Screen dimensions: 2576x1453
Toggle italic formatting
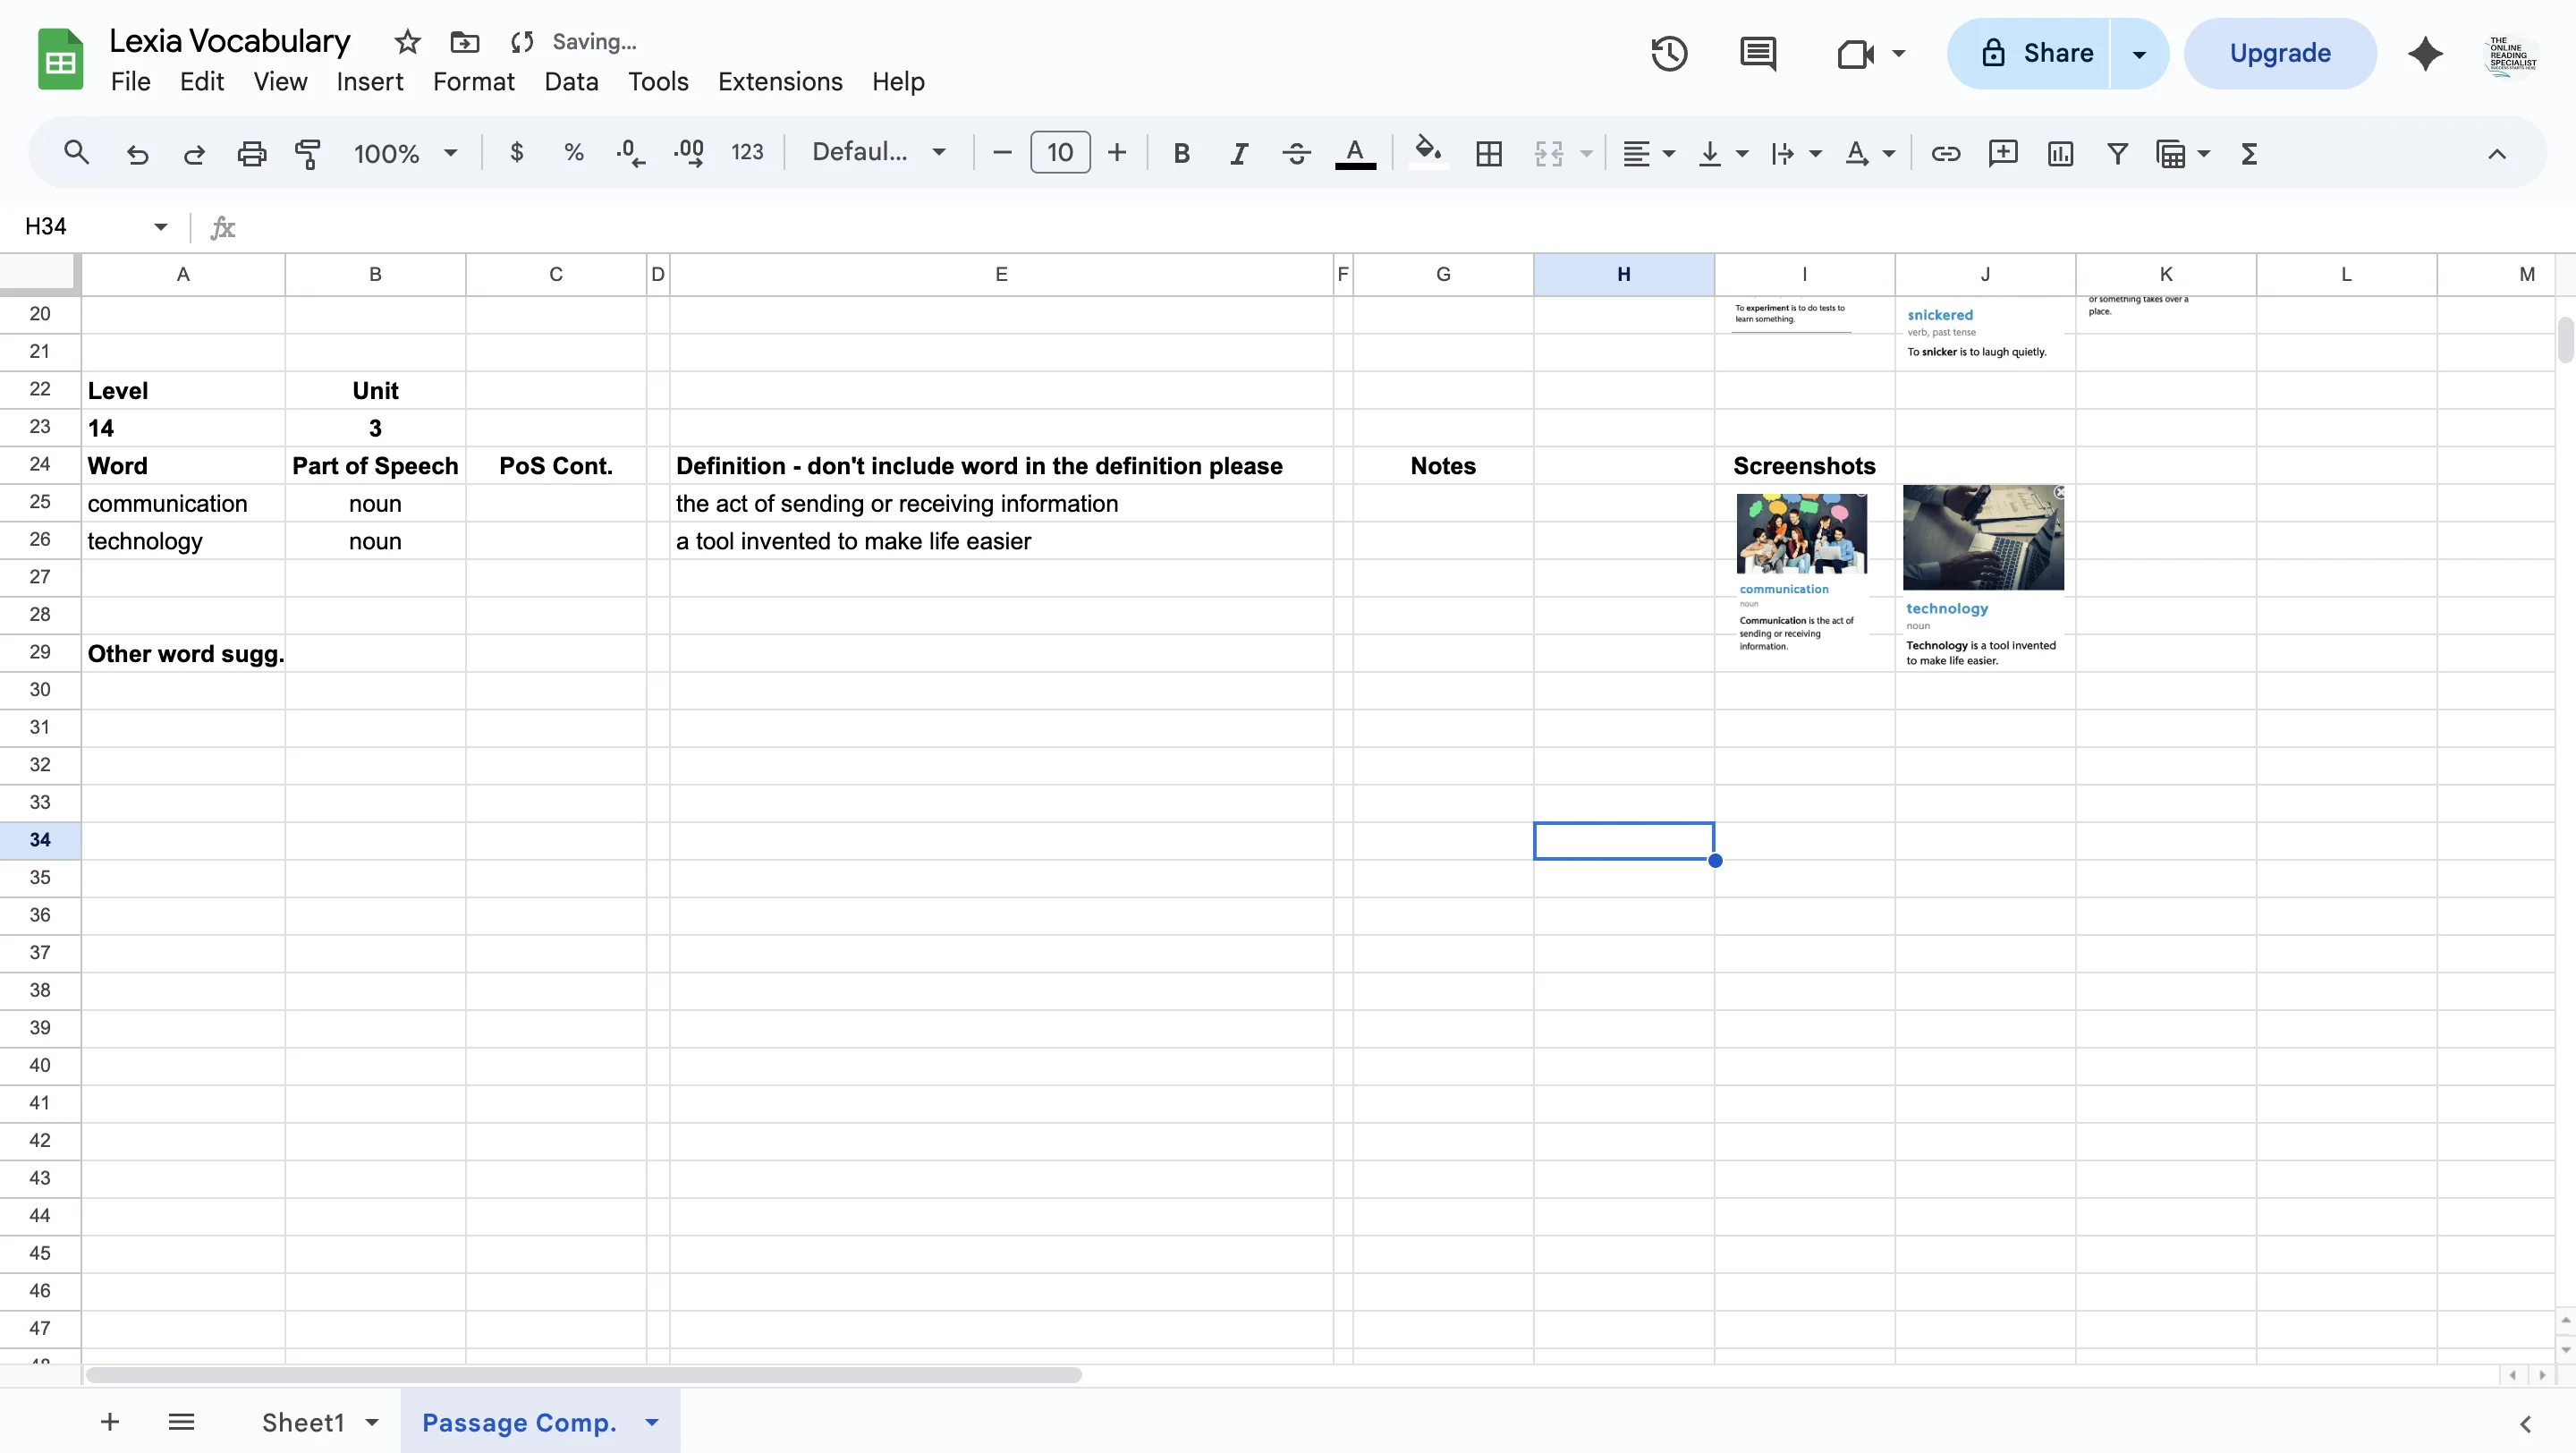point(1238,152)
